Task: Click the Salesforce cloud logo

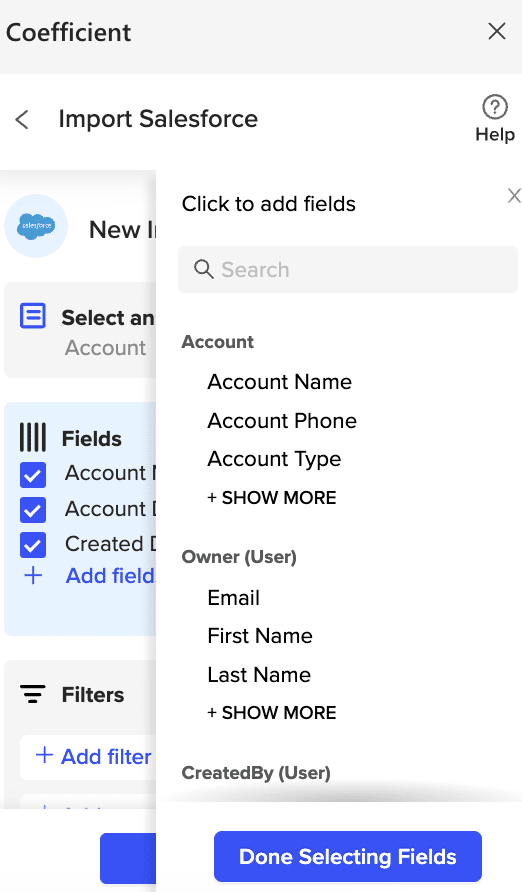Action: click(36, 226)
